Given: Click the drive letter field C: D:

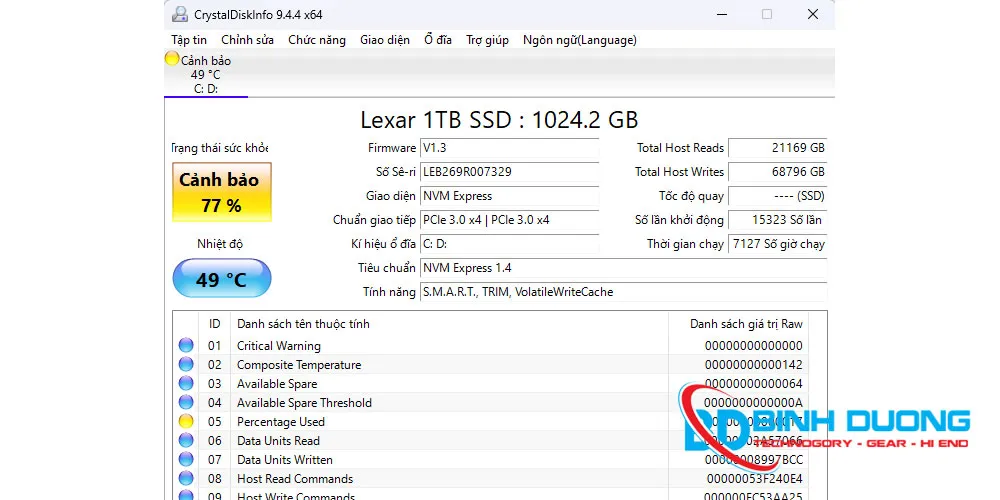Looking at the screenshot, I should pos(510,244).
